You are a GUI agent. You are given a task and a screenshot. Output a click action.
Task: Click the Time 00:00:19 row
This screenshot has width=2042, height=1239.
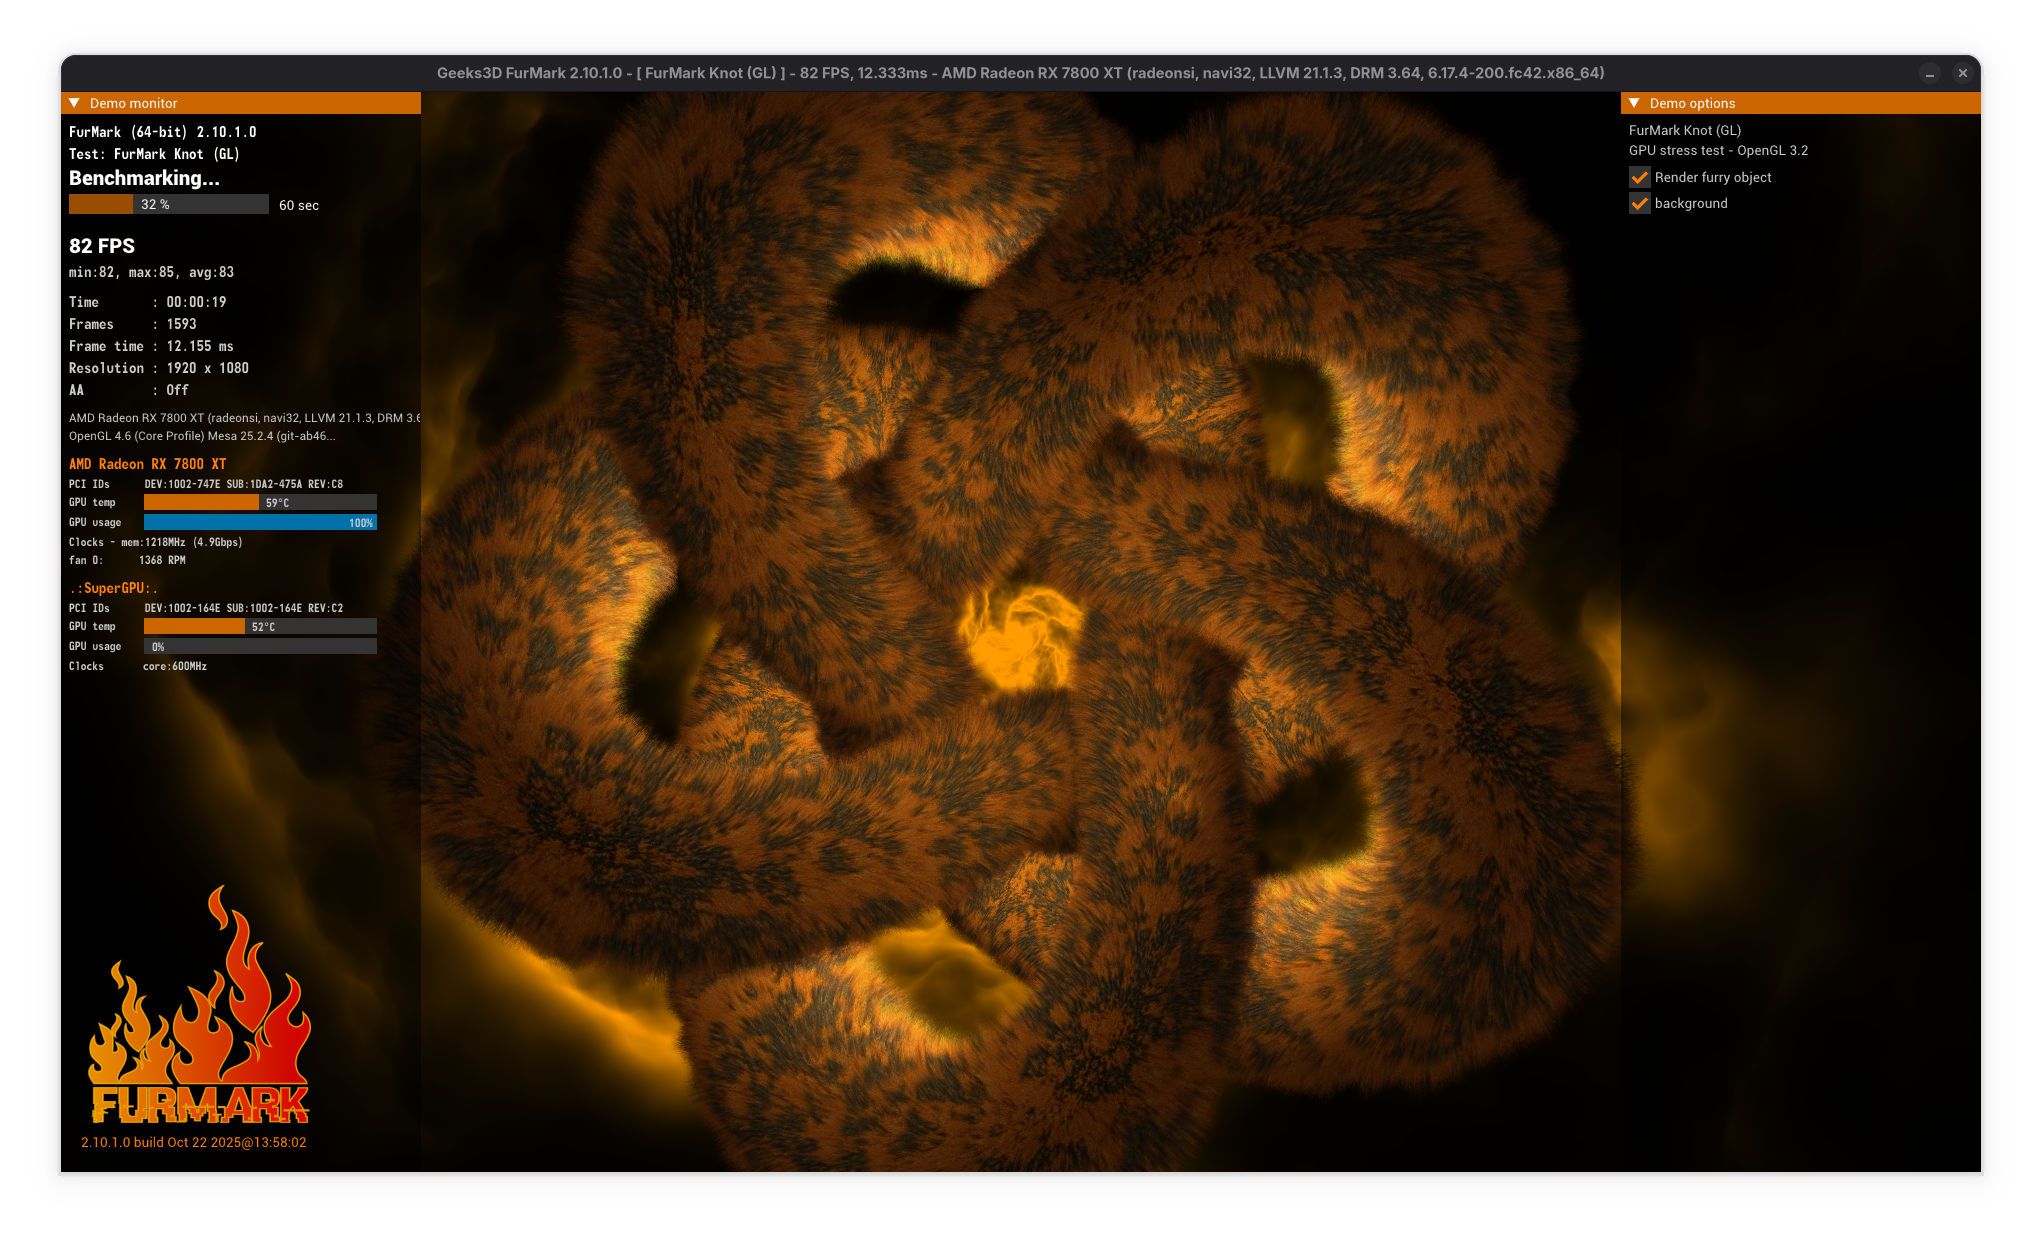coord(148,302)
